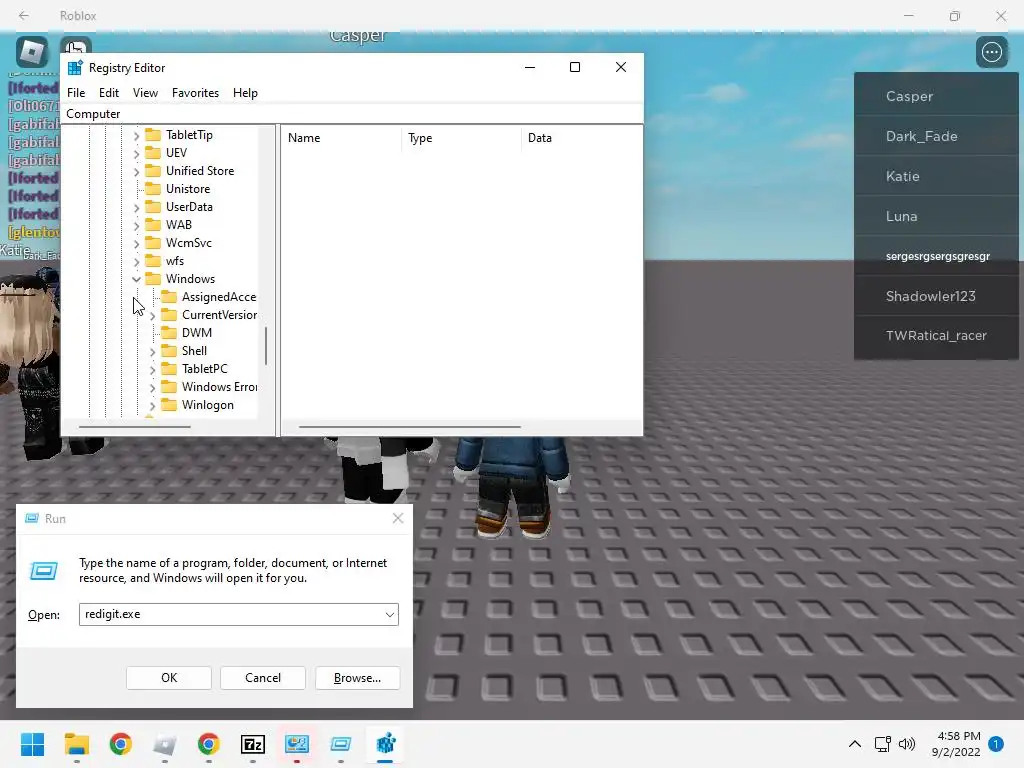Select the Unistore folder icon
The width and height of the screenshot is (1024, 768).
153,189
